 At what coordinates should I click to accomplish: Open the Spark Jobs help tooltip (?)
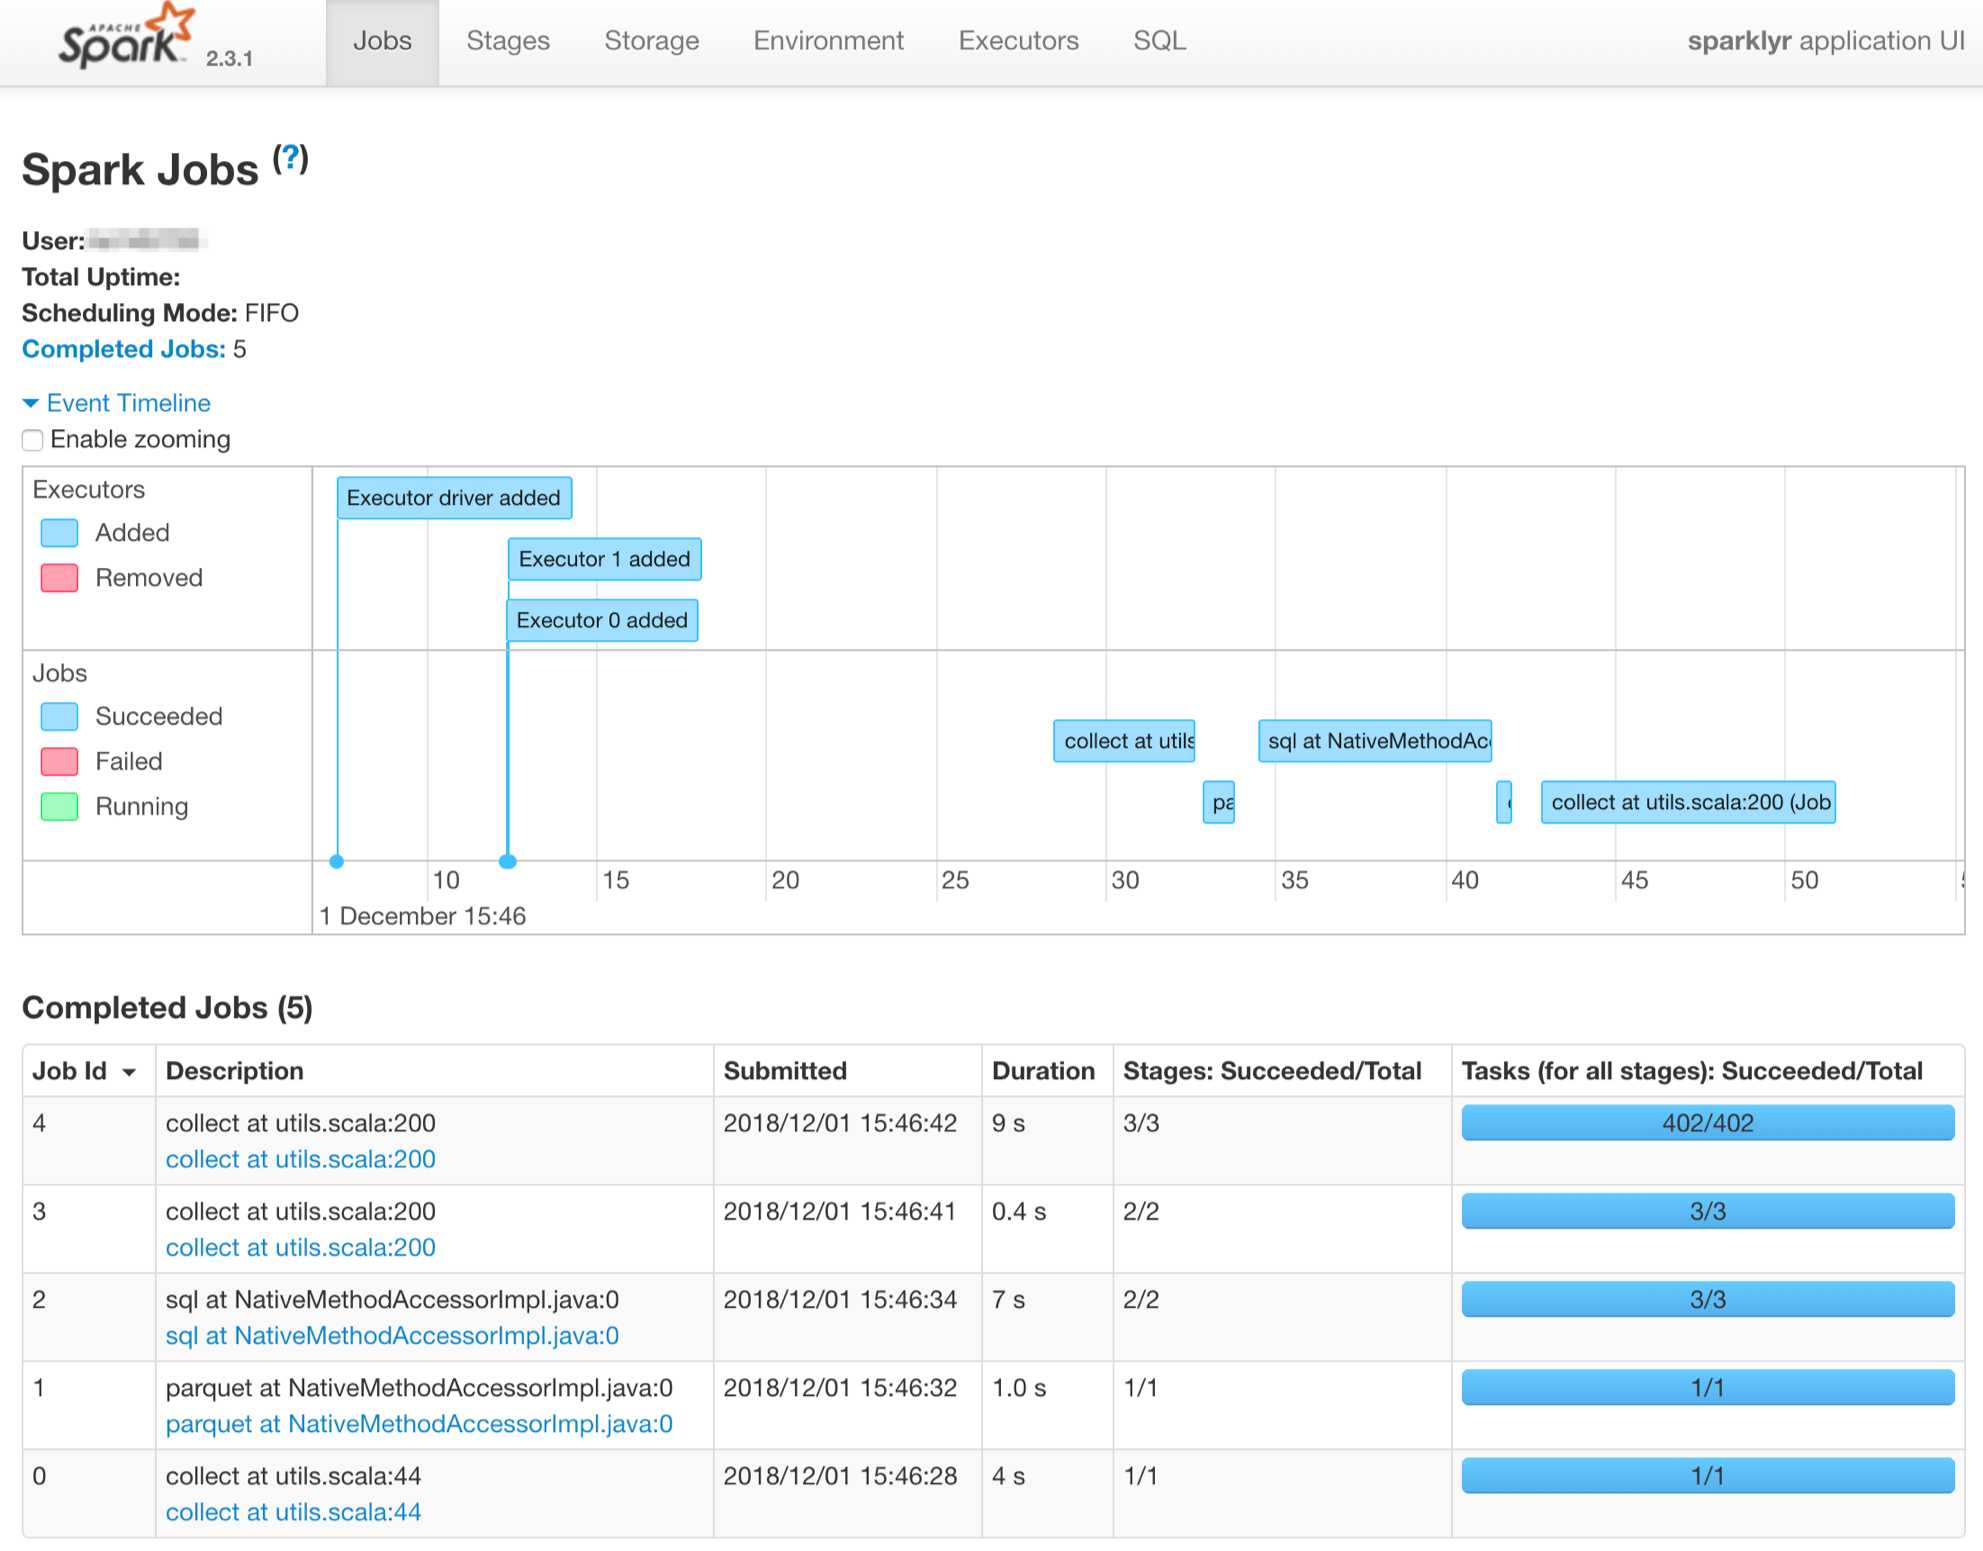click(x=289, y=156)
